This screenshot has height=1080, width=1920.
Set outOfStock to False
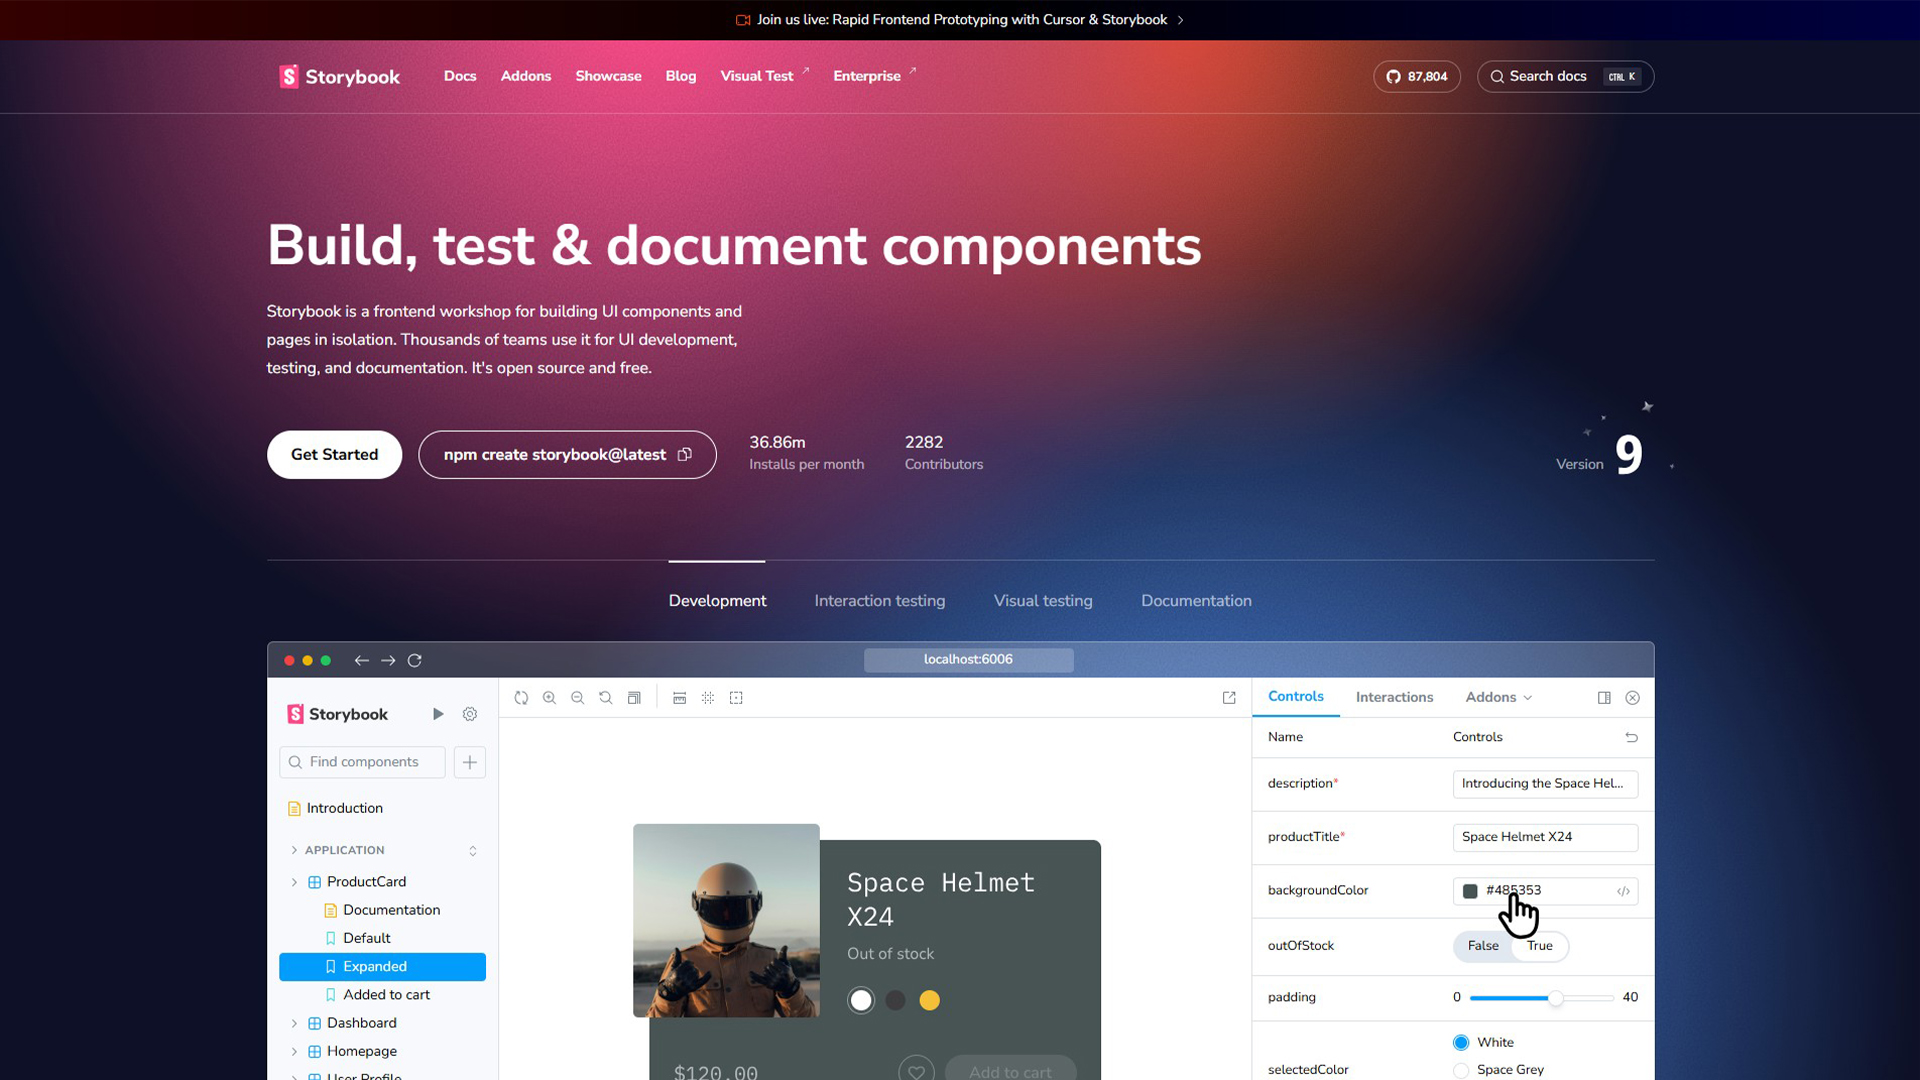pos(1483,946)
